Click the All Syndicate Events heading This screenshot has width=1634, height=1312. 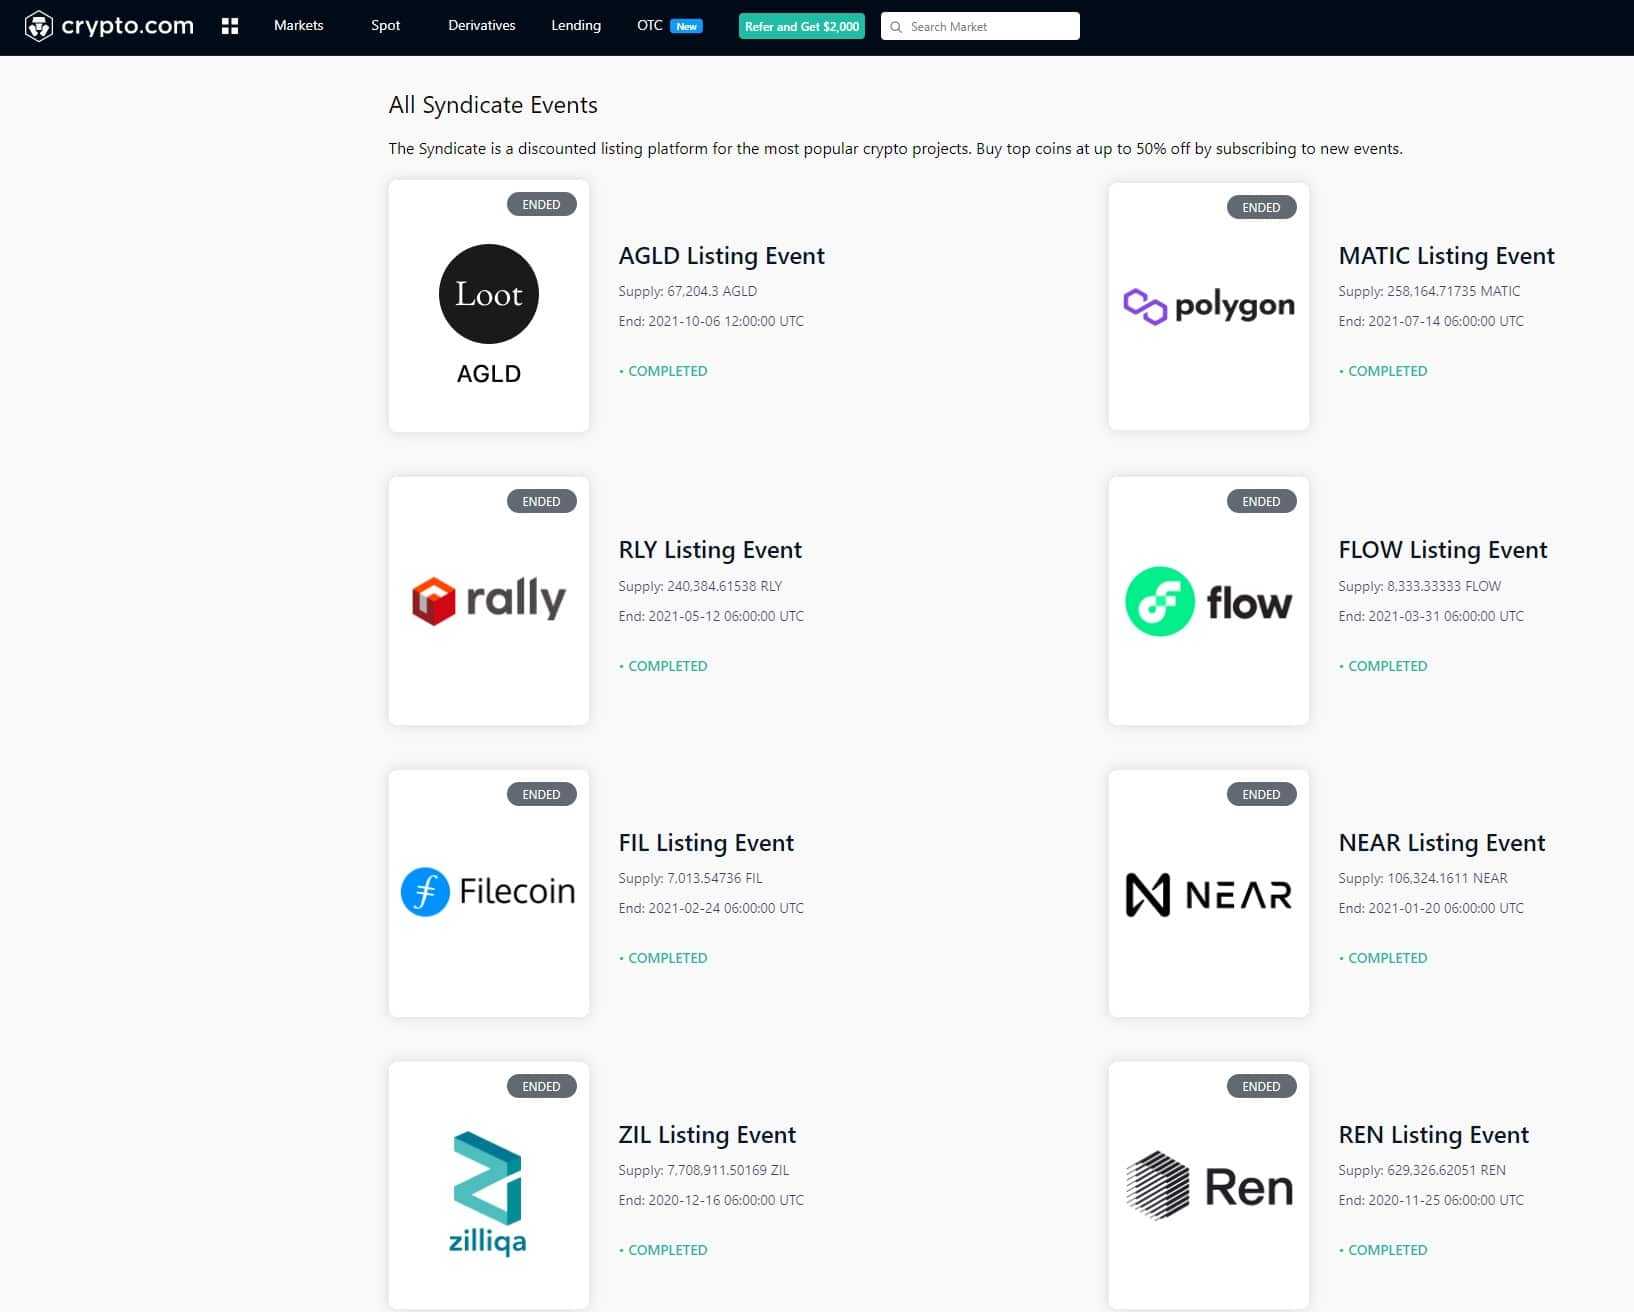click(493, 105)
